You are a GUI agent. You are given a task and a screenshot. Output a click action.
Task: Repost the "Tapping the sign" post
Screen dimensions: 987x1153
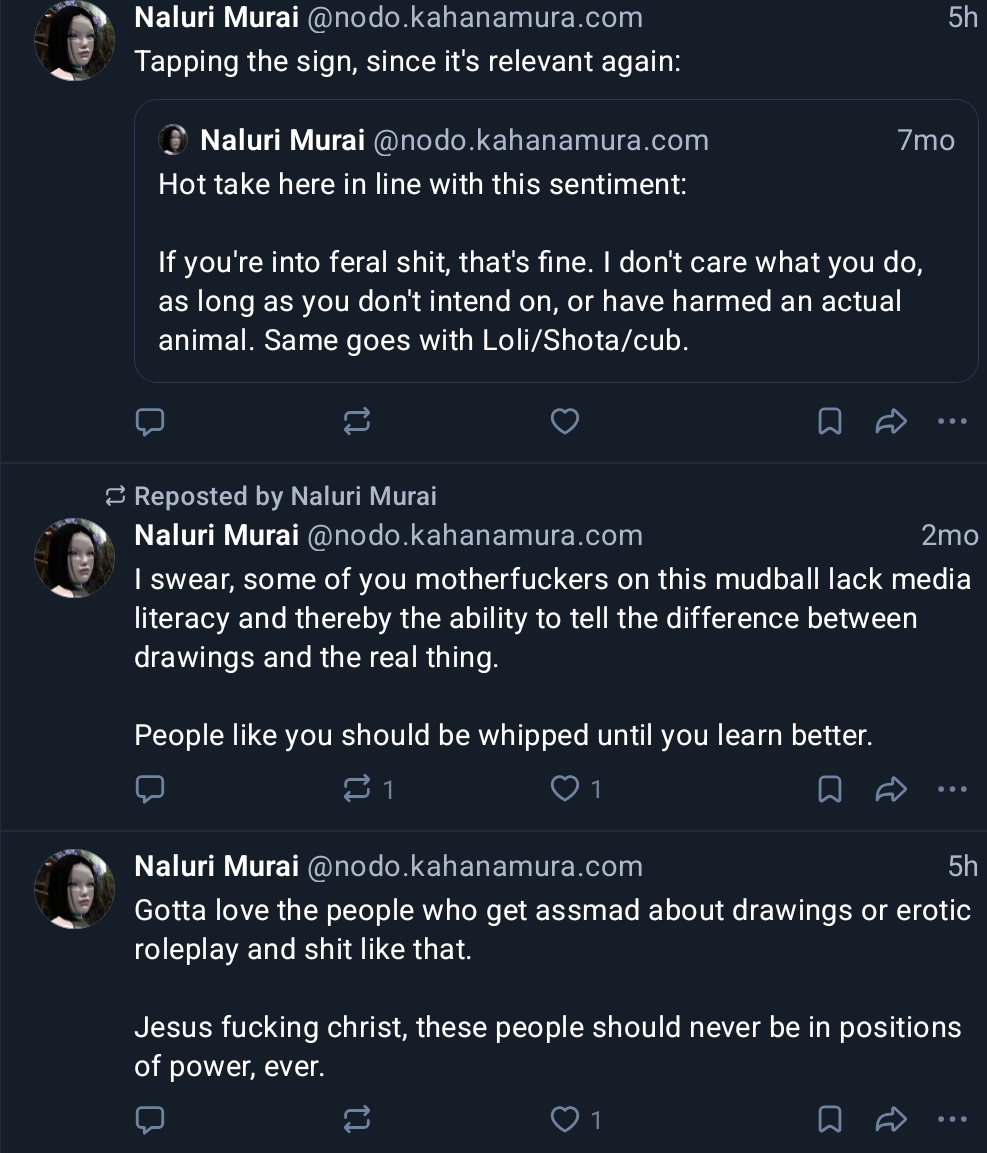coord(357,422)
